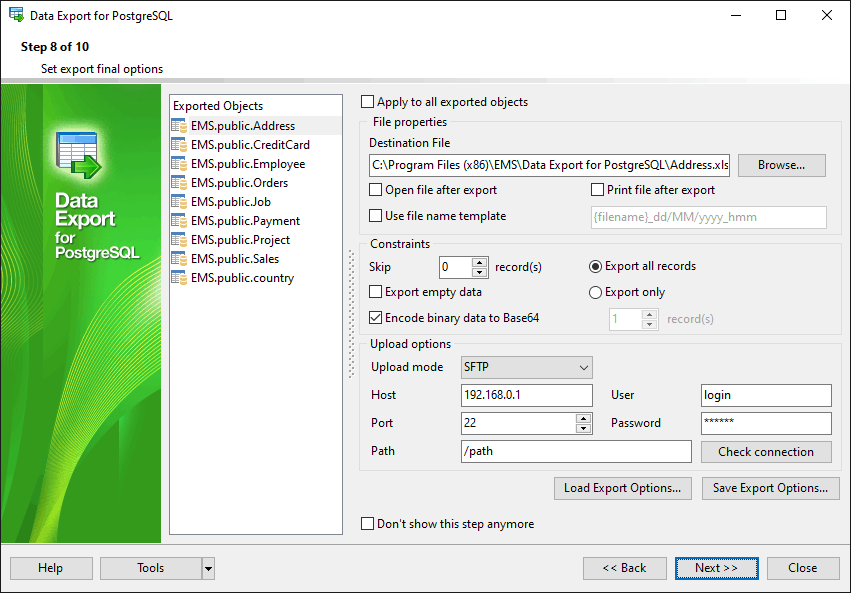Screen dimensions: 851x593
Task: Click the Check connection button
Action: [x=766, y=452]
